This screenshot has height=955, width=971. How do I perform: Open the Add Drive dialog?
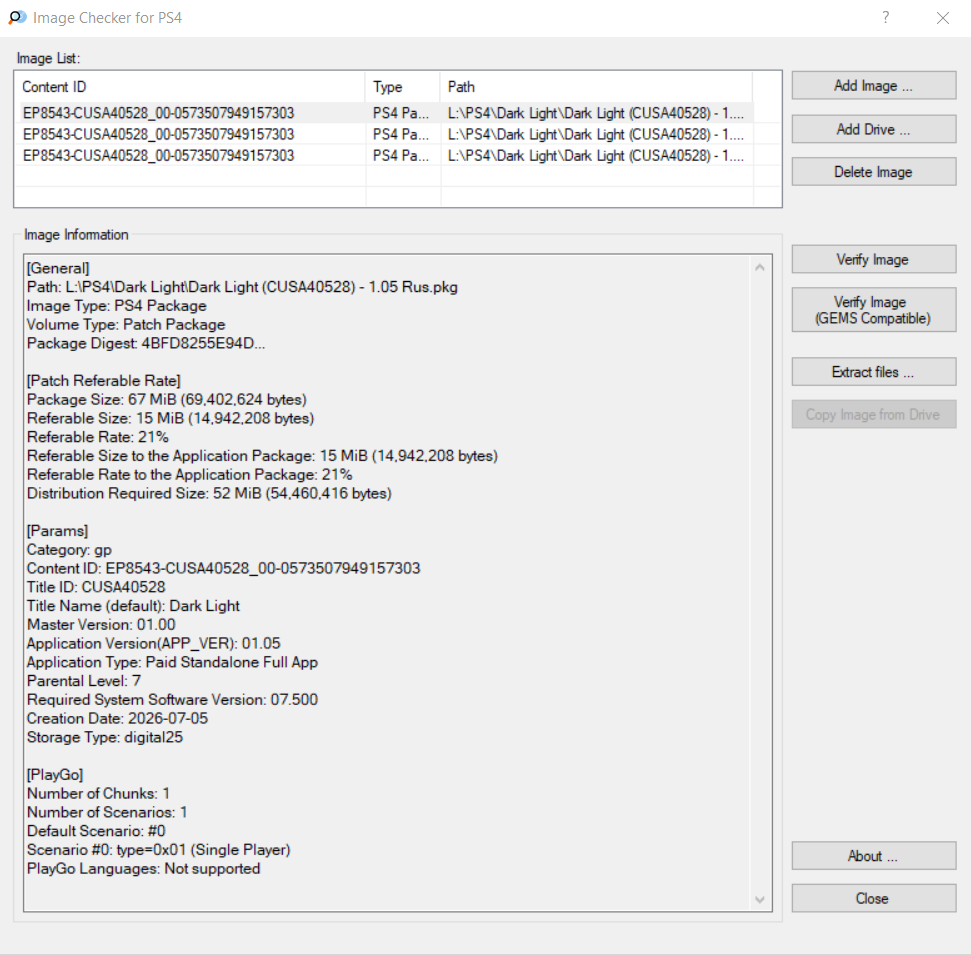pyautogui.click(x=874, y=129)
